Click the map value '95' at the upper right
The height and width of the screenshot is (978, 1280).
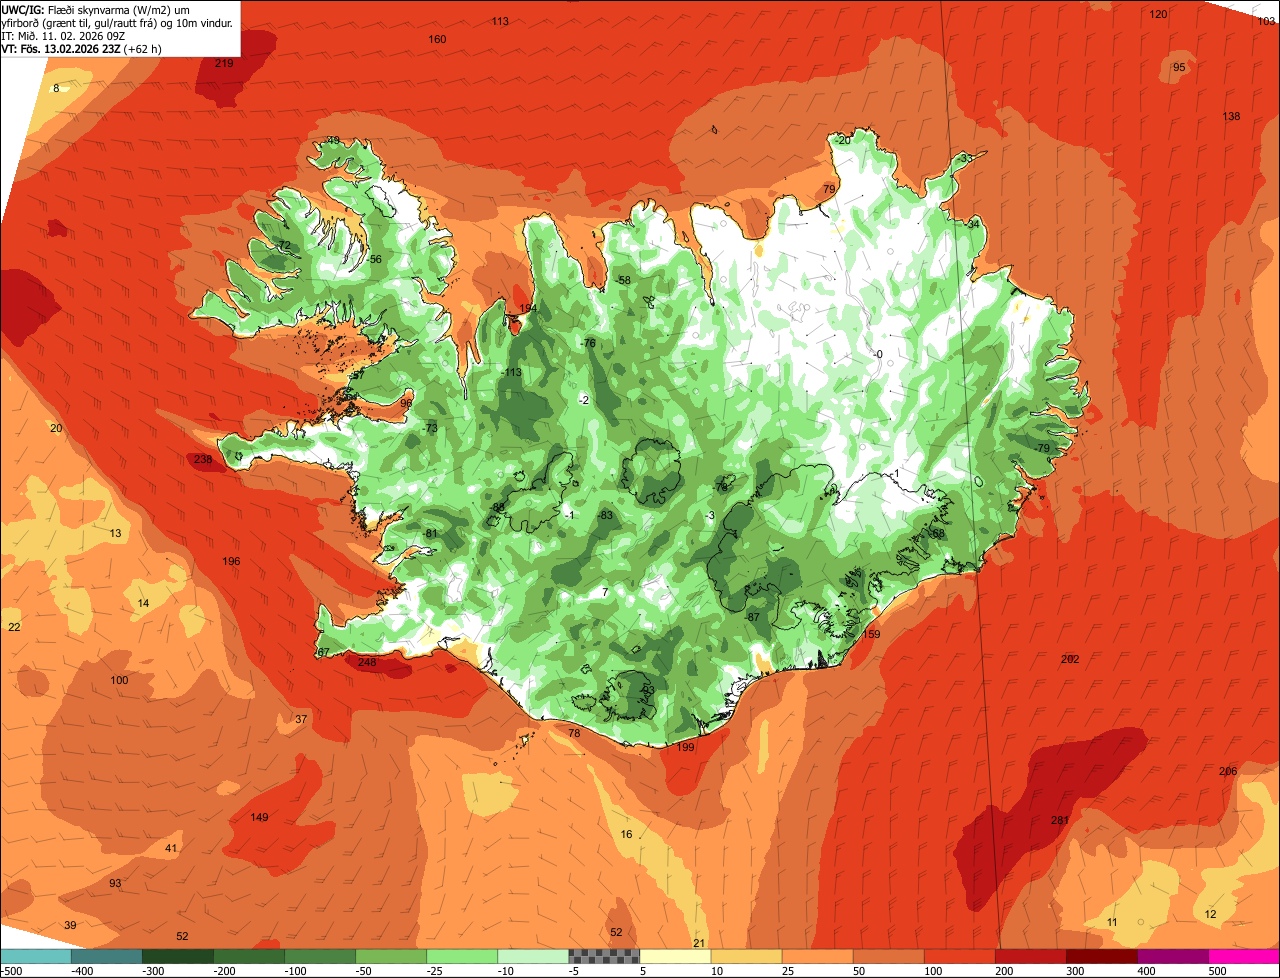1179,67
